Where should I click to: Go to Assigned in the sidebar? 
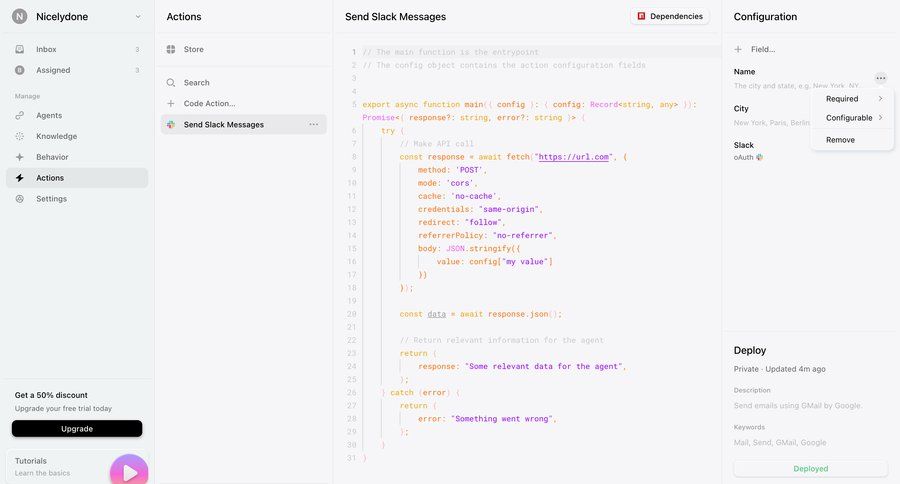click(77, 70)
